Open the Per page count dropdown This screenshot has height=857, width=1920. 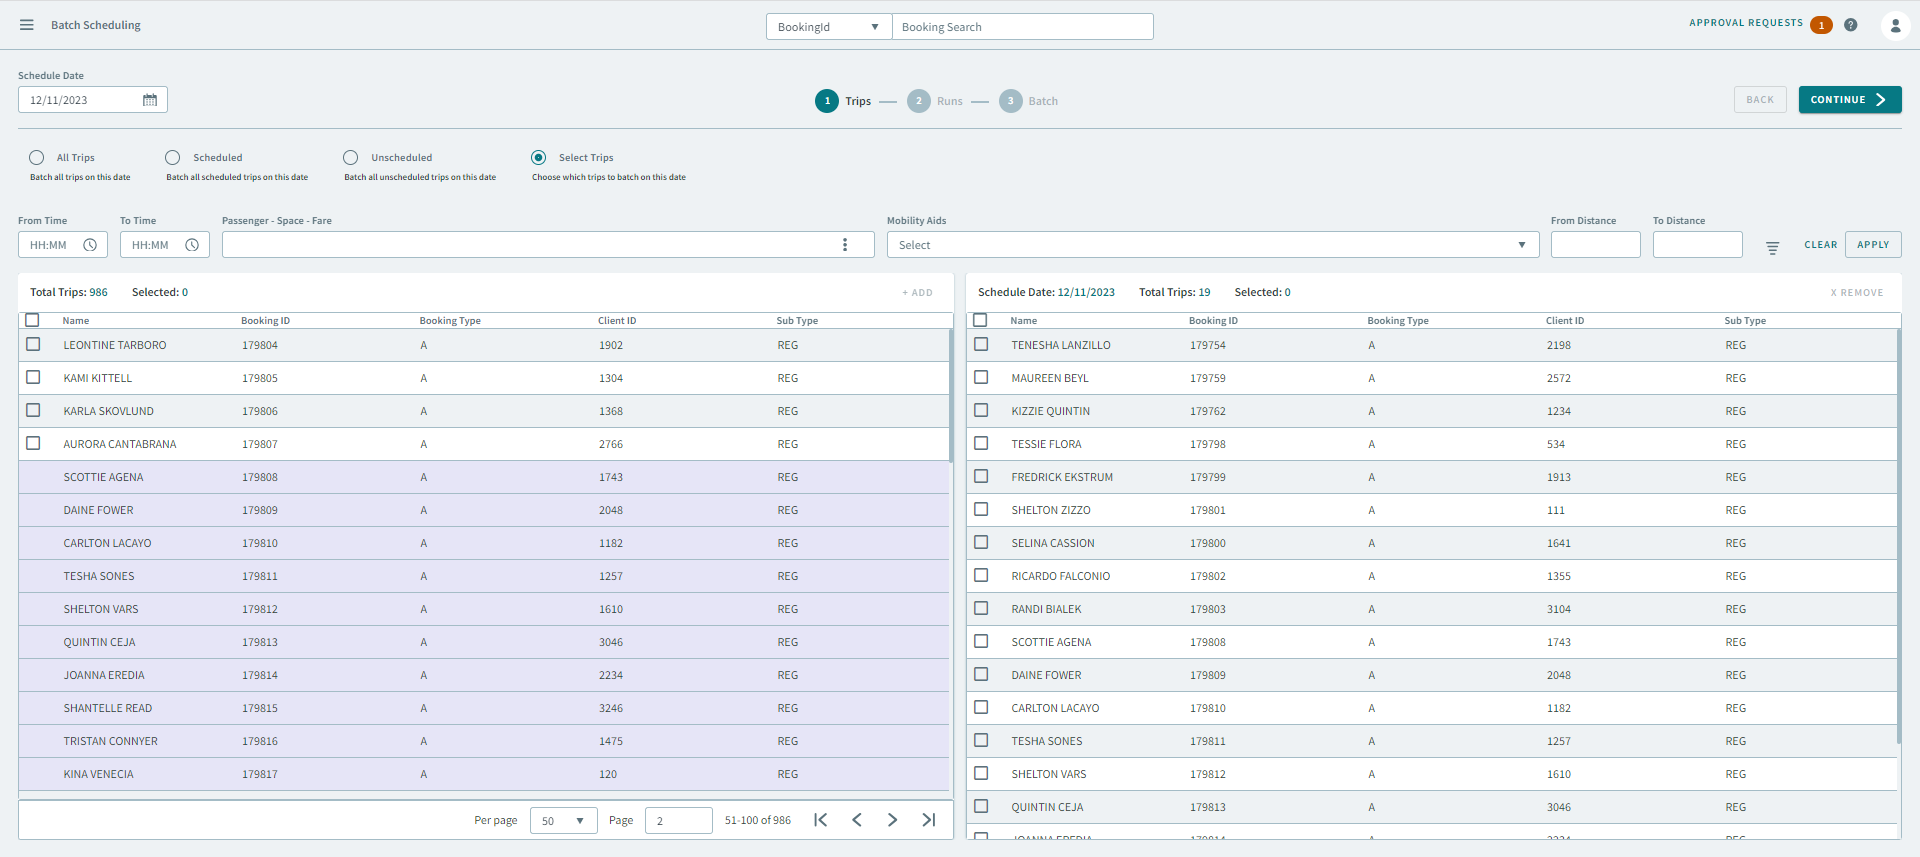(563, 821)
